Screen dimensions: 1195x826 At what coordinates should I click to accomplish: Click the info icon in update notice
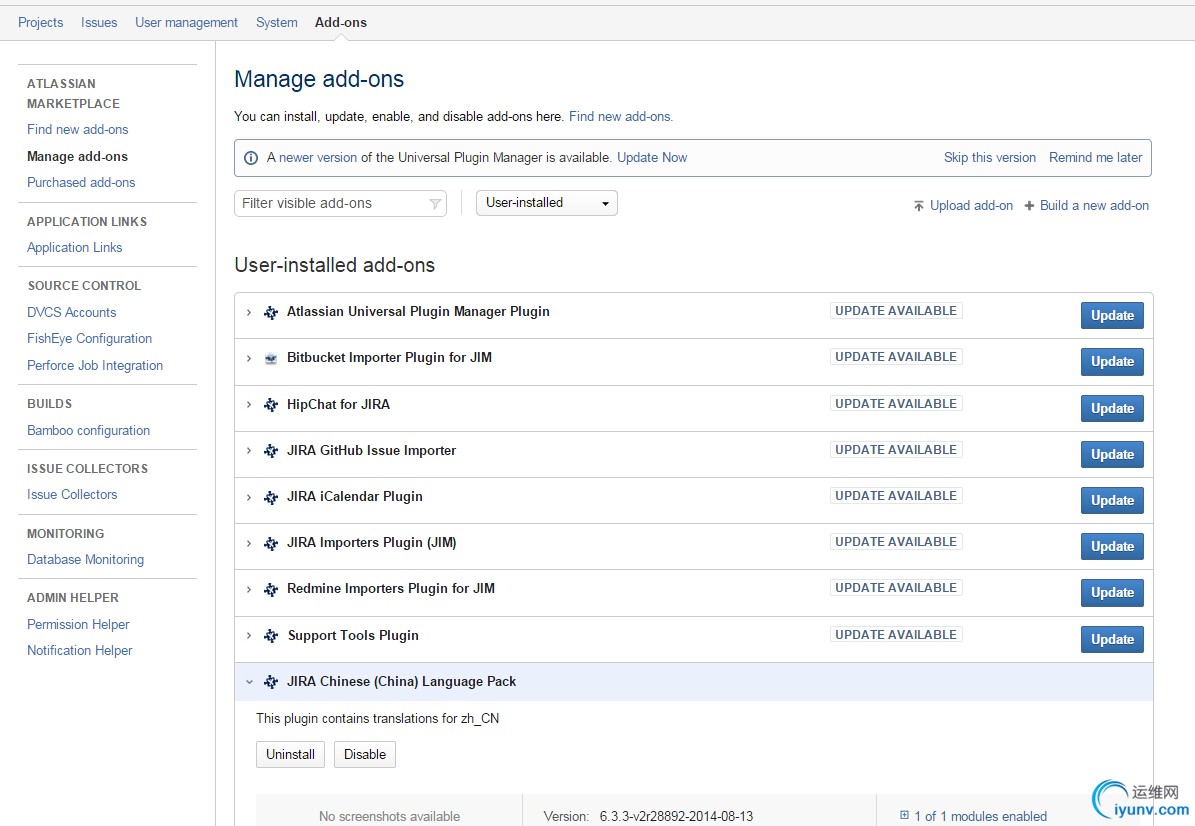tap(251, 158)
